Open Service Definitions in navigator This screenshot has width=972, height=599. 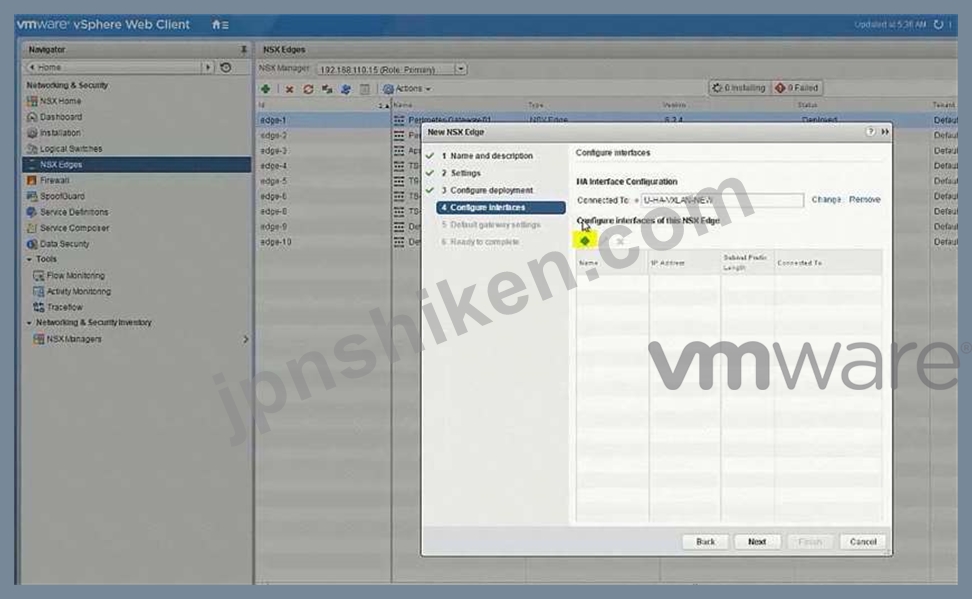click(x=68, y=212)
